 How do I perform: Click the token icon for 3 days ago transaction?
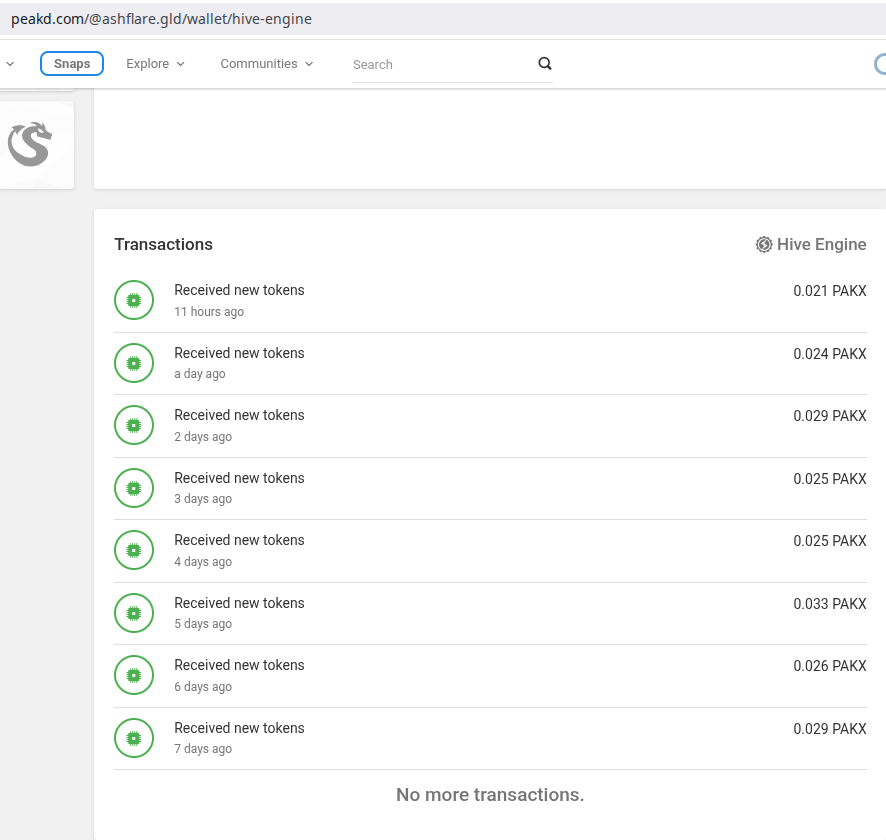click(134, 488)
